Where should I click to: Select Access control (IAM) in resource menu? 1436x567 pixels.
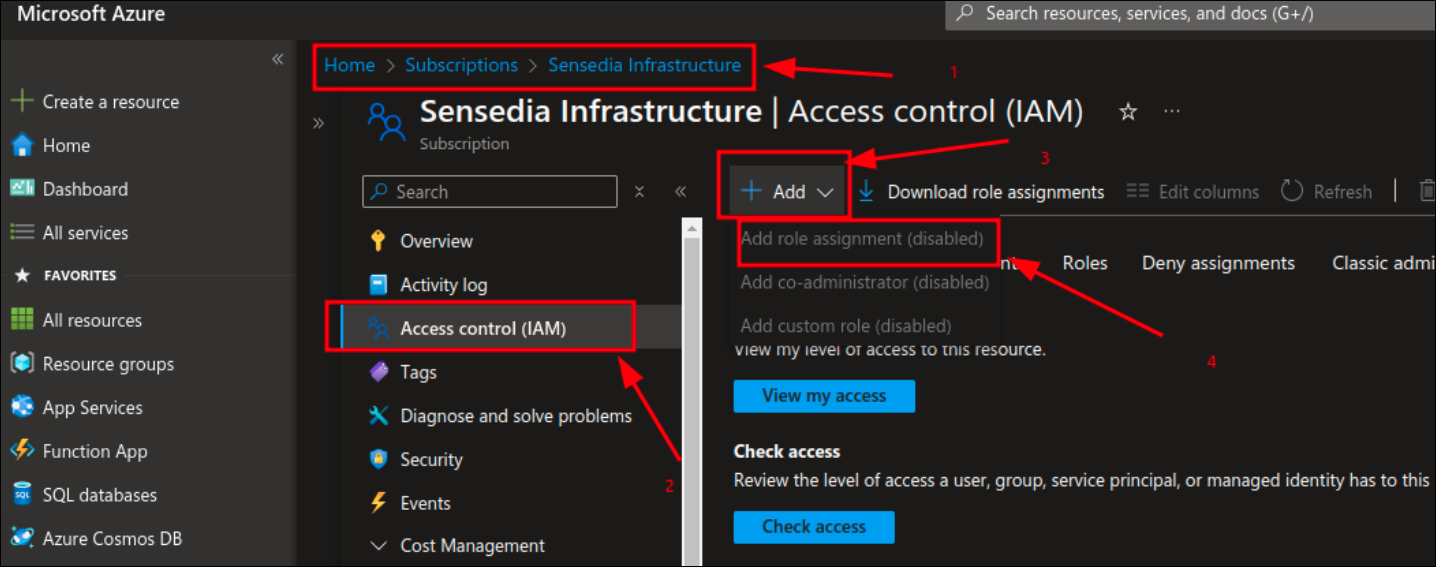pyautogui.click(x=482, y=328)
